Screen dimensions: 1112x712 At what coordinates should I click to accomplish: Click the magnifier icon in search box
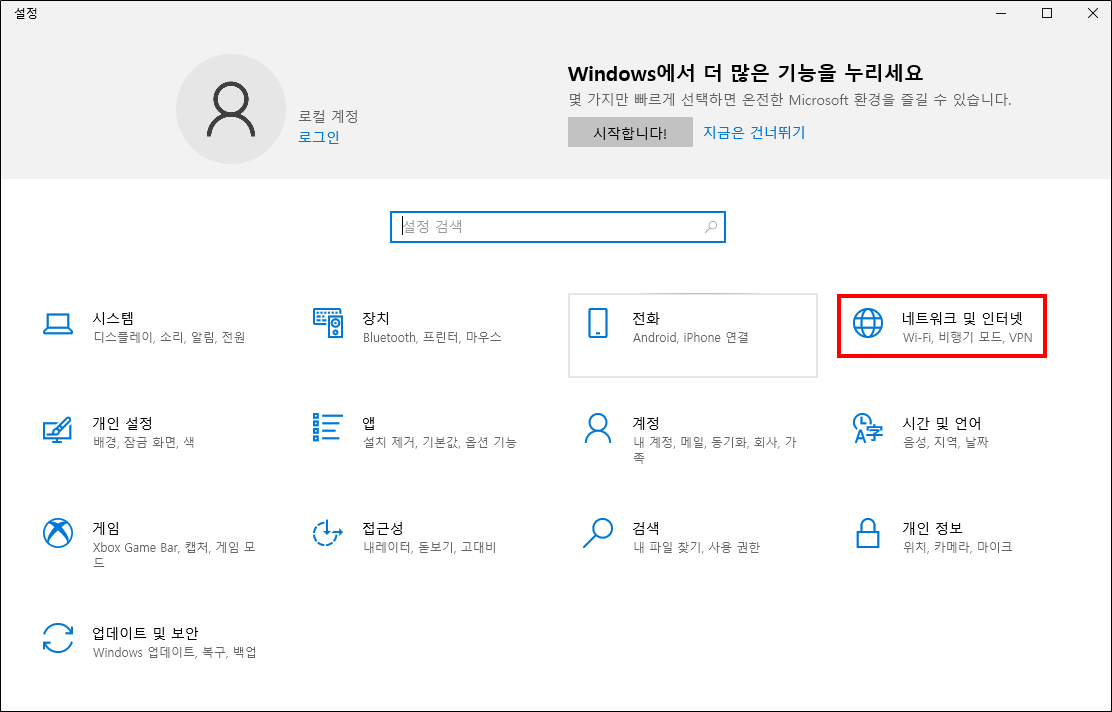pyautogui.click(x=711, y=227)
